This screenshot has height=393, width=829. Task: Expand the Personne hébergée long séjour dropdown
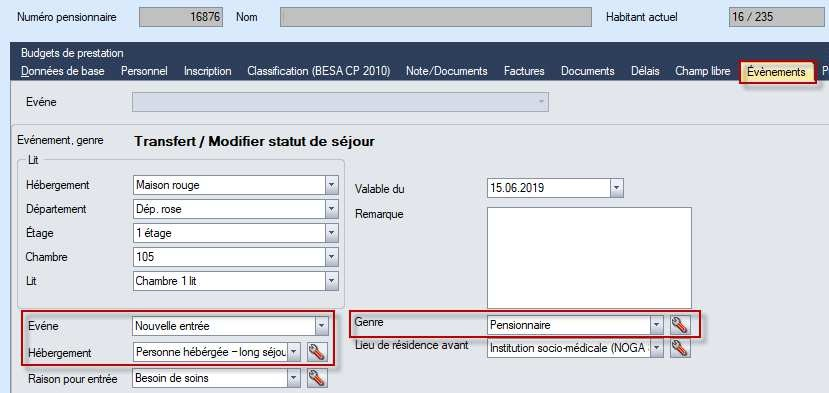[x=294, y=352]
